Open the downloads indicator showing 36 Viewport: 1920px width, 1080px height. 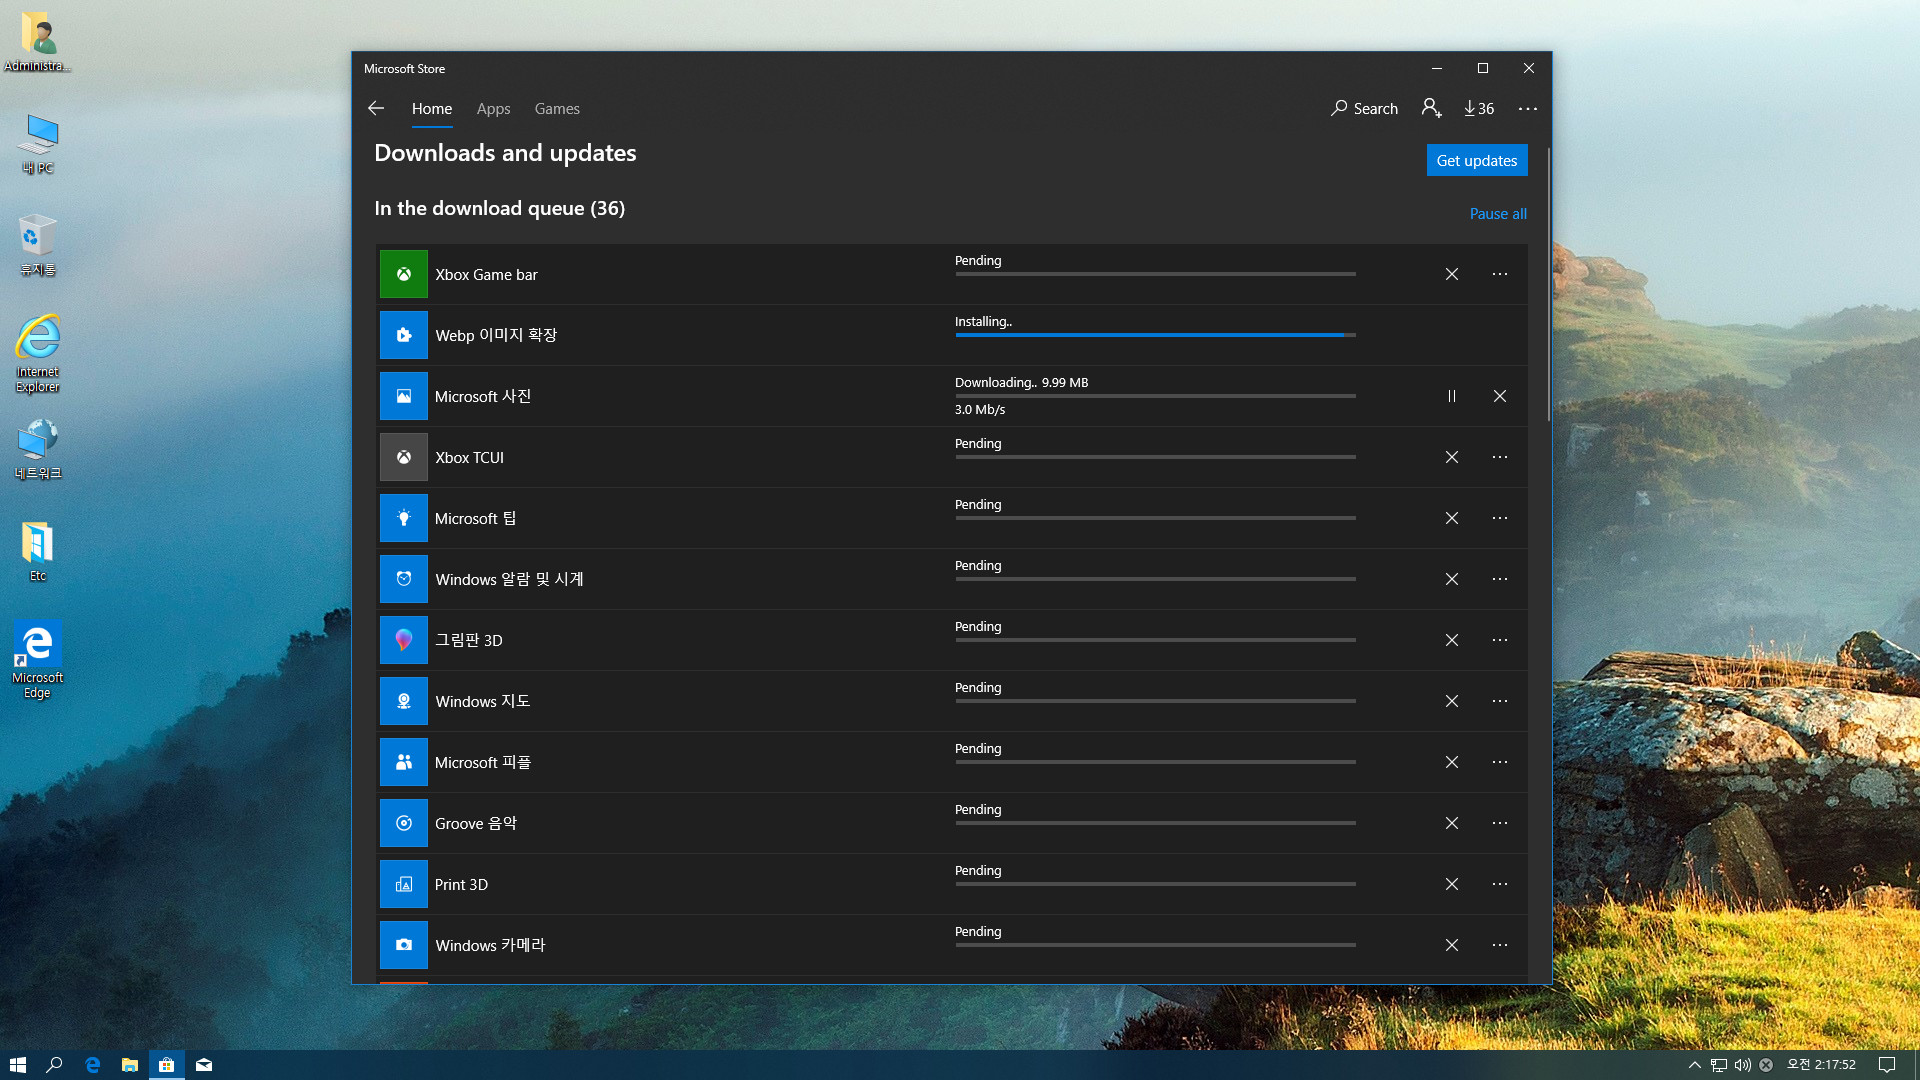tap(1479, 108)
